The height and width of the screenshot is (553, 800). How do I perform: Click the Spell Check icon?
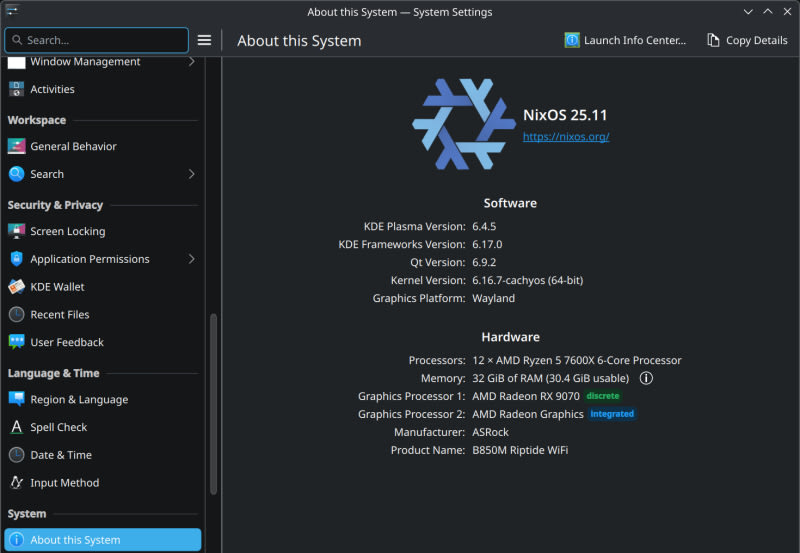(16, 427)
